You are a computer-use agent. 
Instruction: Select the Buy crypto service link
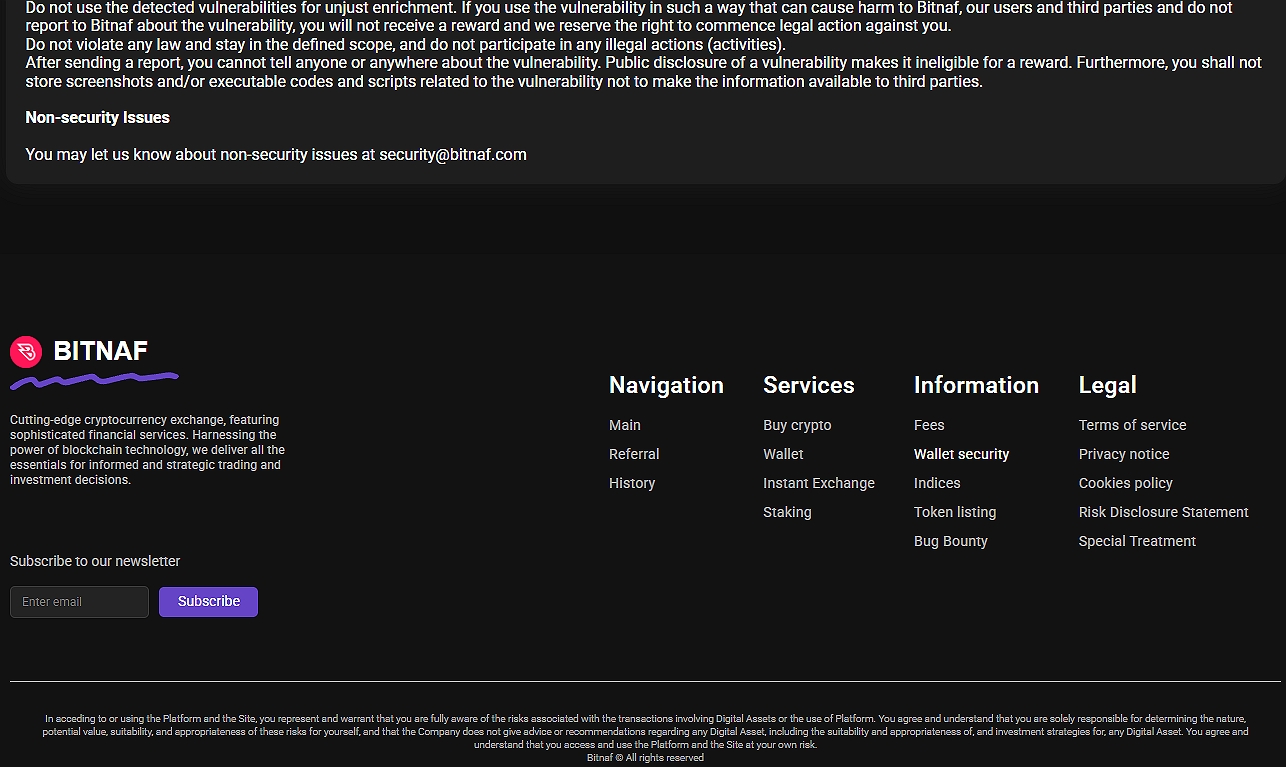797,425
